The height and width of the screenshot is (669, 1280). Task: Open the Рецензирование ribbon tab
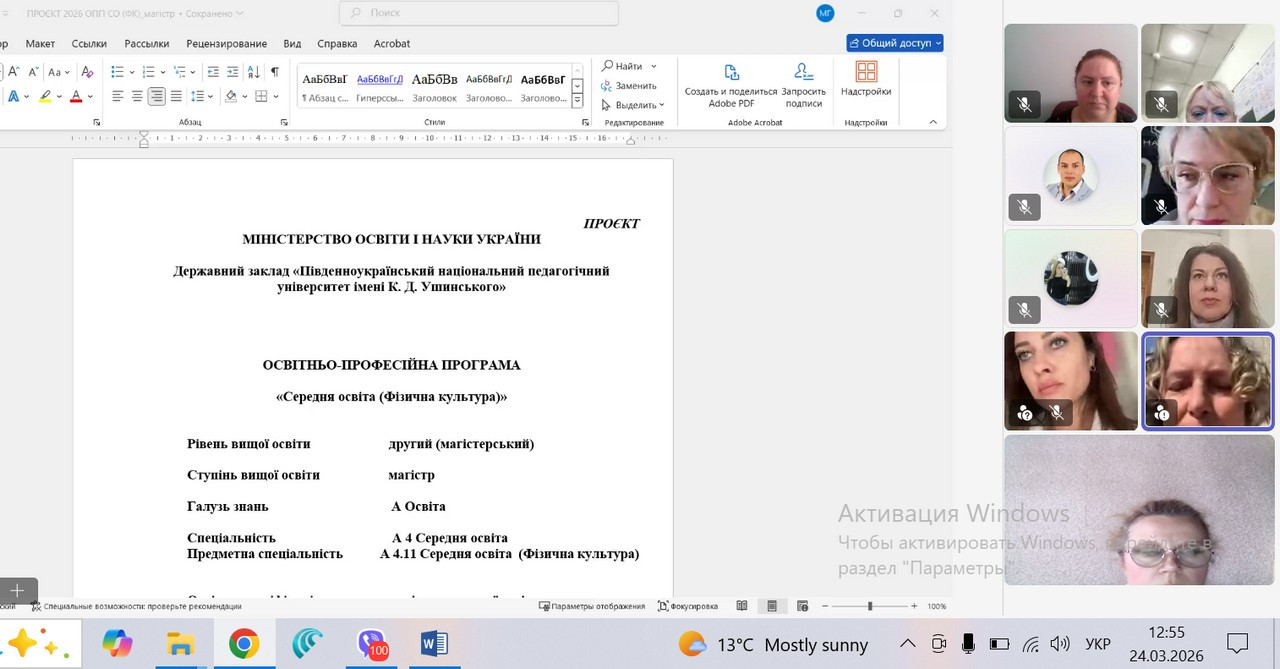226,44
